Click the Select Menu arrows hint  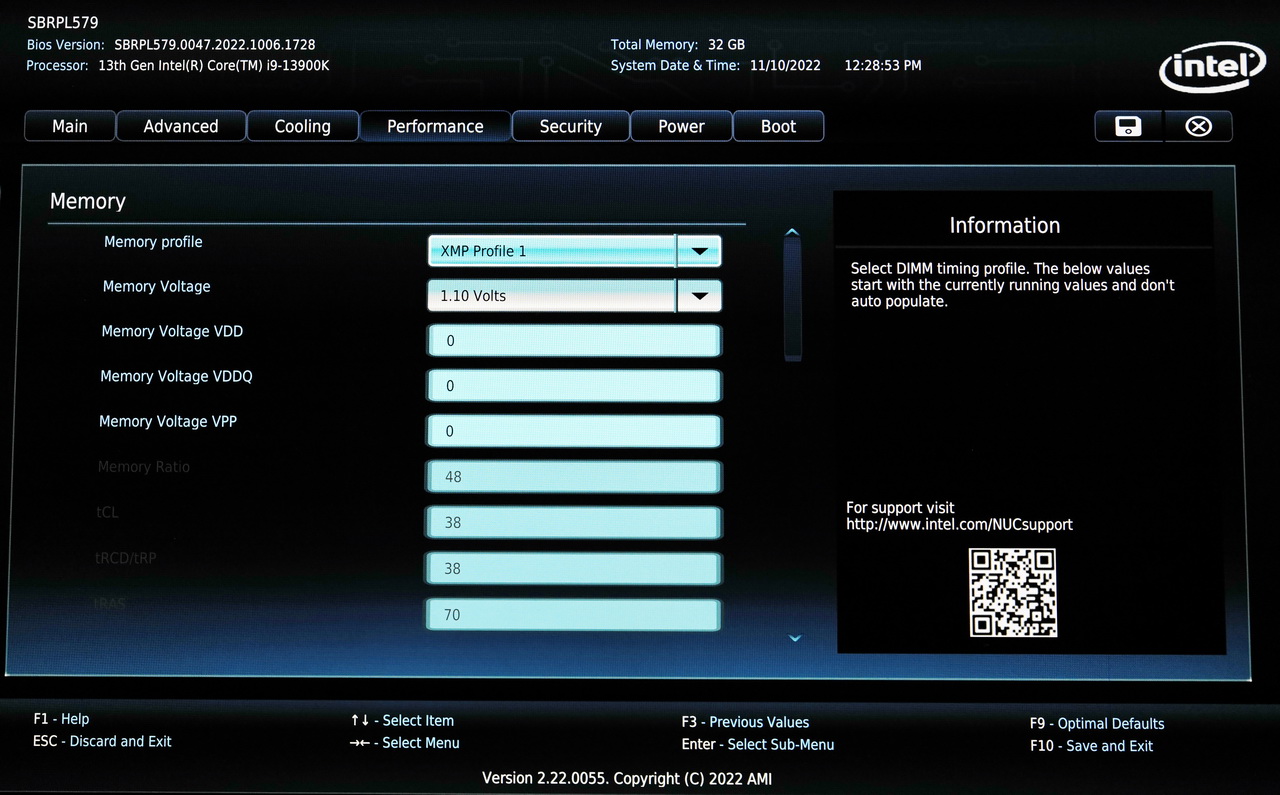[x=404, y=742]
